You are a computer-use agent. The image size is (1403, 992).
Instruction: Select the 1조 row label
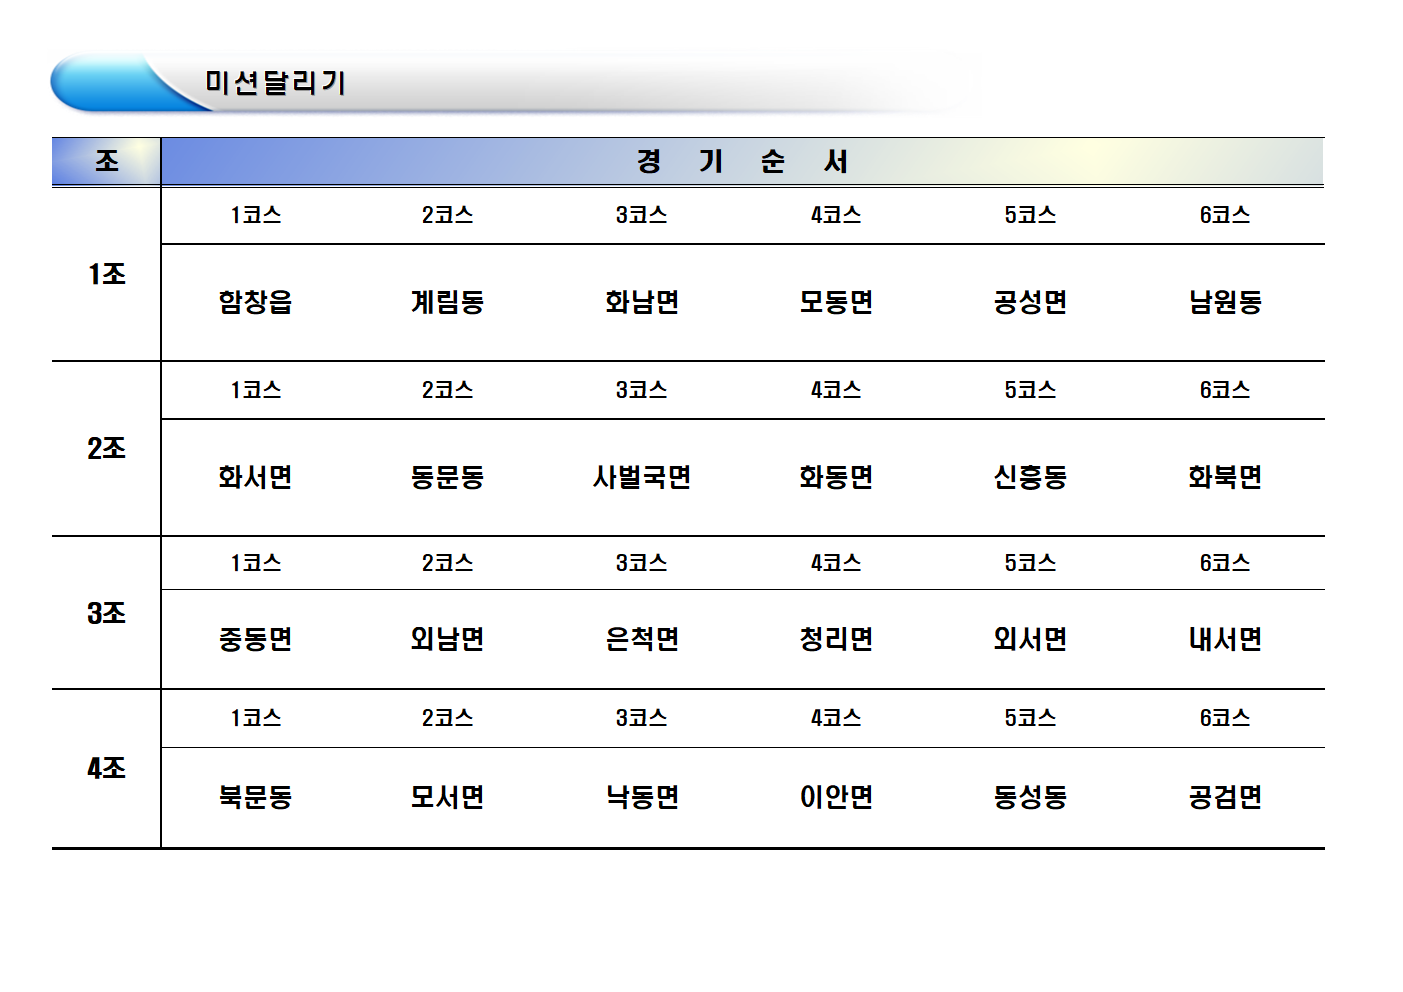[106, 274]
